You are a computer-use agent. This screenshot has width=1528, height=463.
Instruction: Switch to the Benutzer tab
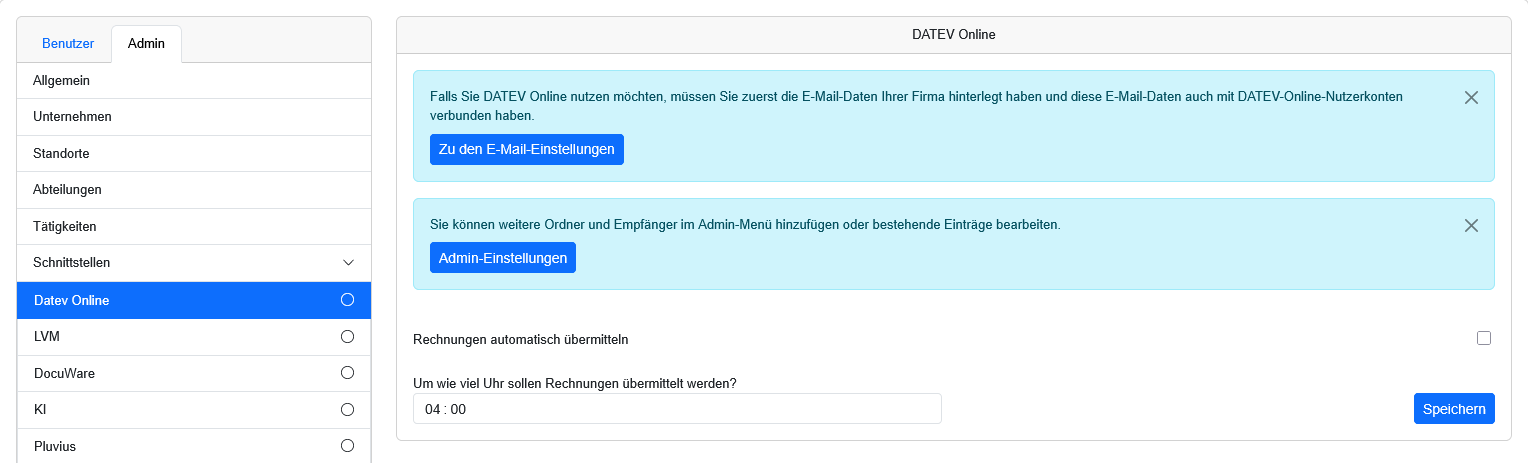68,44
